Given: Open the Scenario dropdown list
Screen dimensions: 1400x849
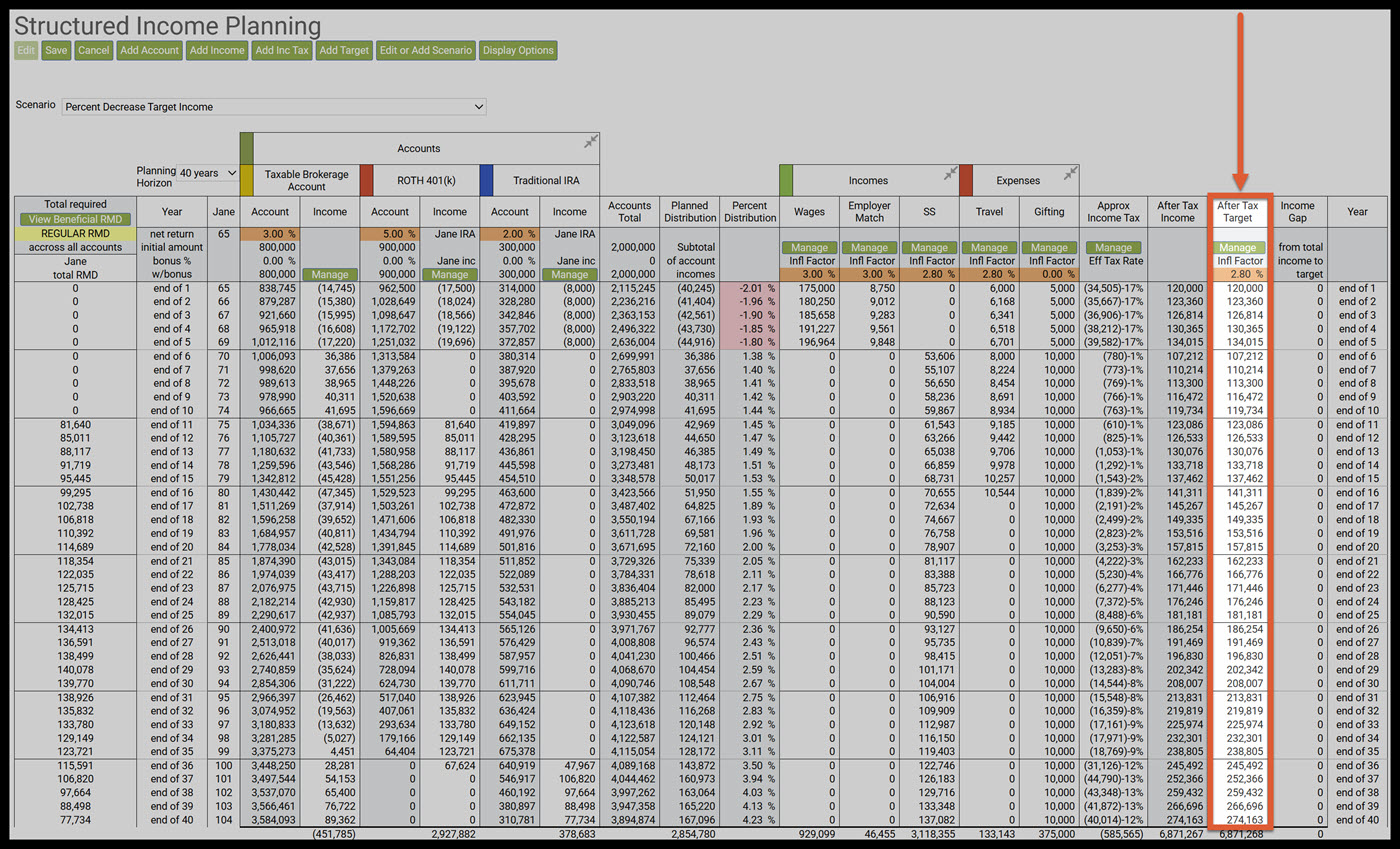Looking at the screenshot, I should (273, 107).
